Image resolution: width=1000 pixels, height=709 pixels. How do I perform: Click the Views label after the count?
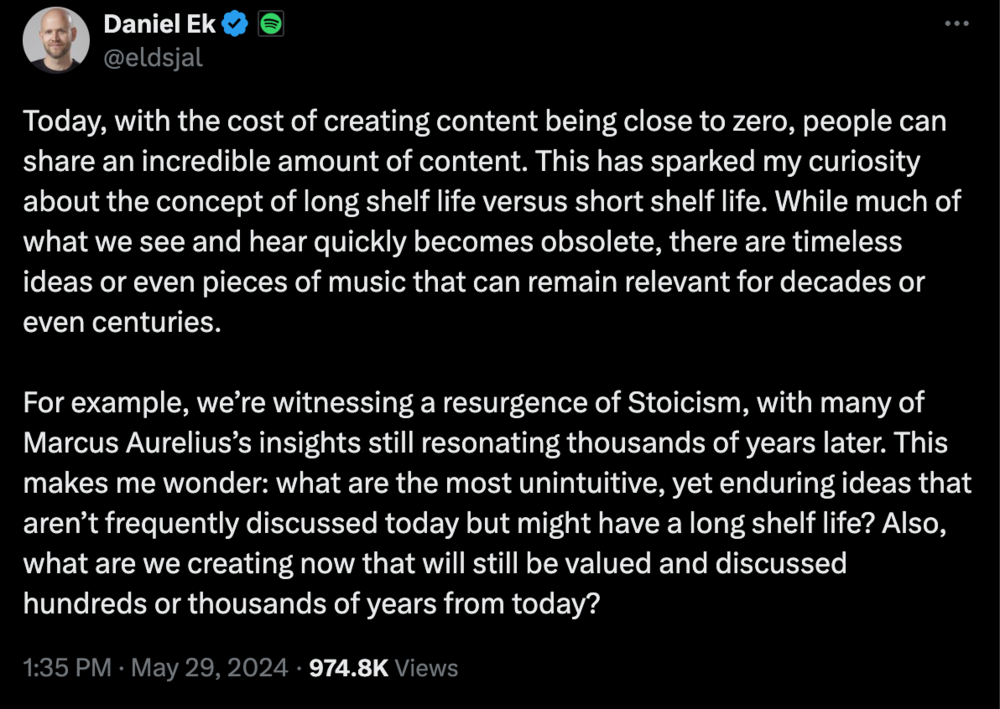pyautogui.click(x=427, y=667)
